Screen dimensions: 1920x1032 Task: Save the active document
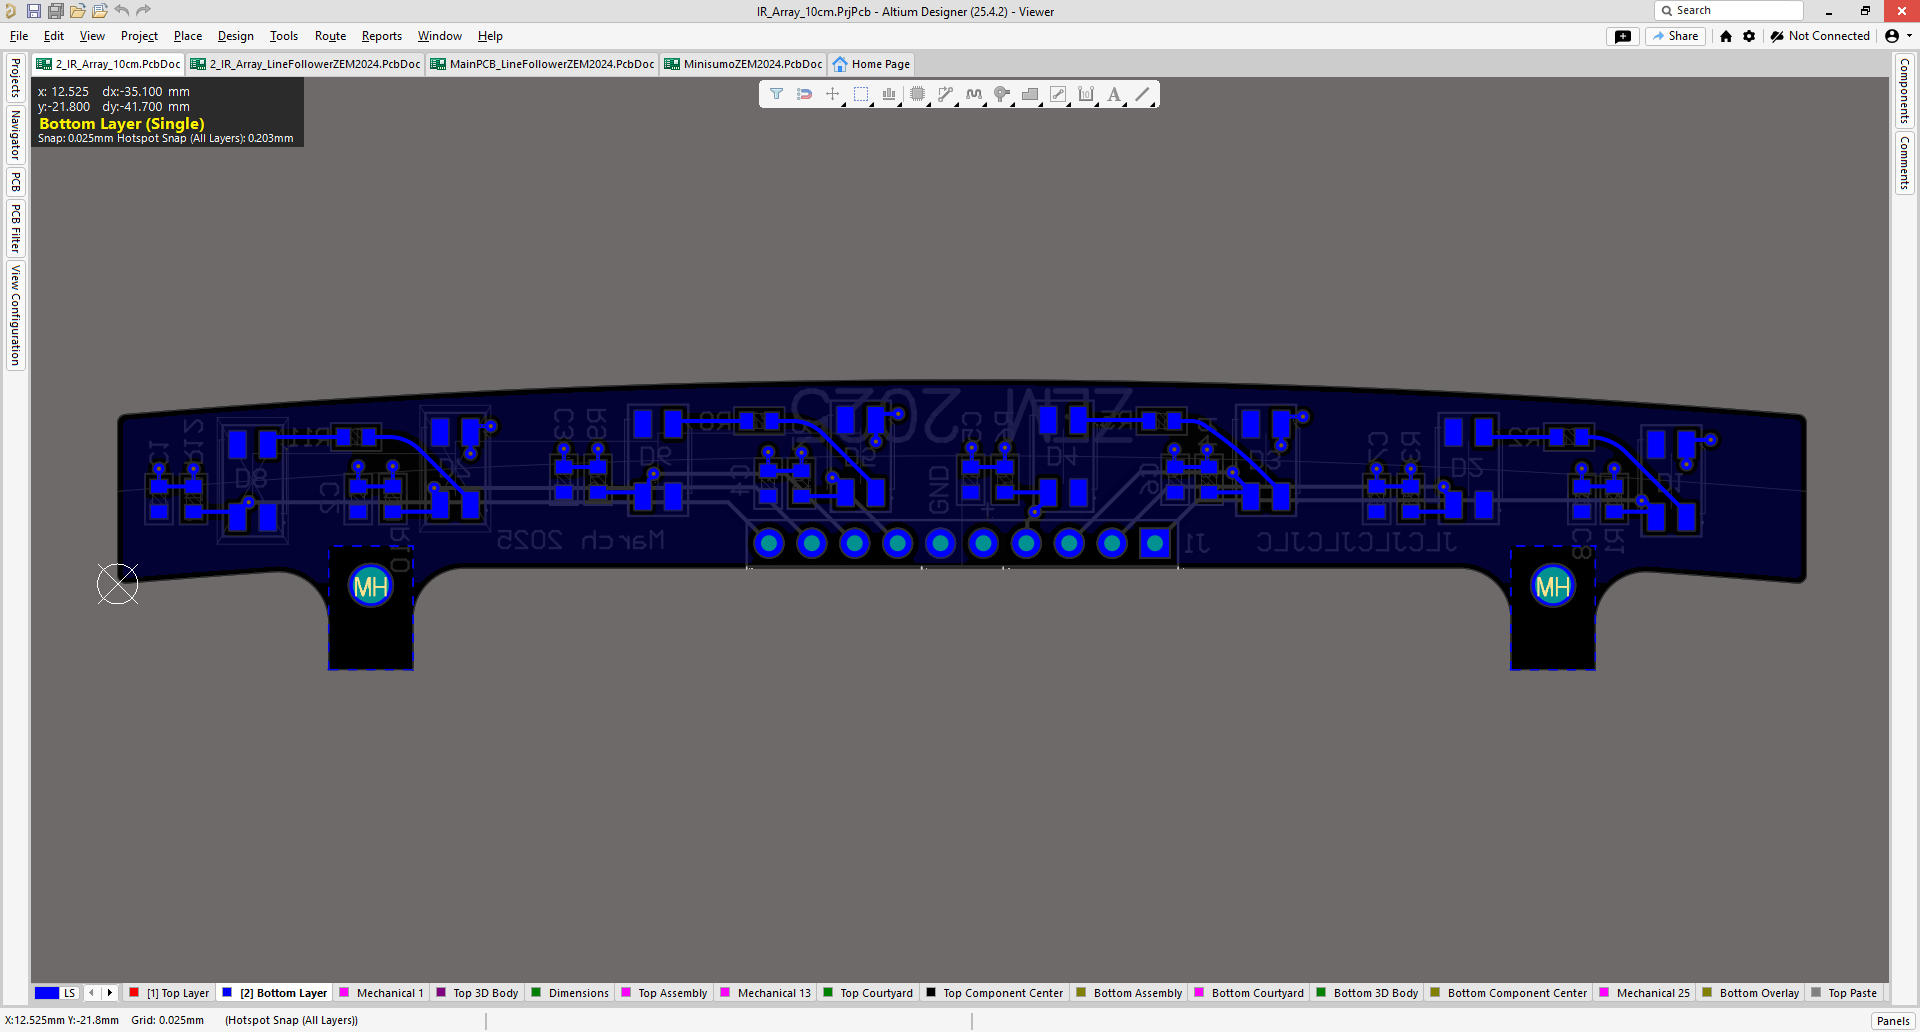point(33,11)
